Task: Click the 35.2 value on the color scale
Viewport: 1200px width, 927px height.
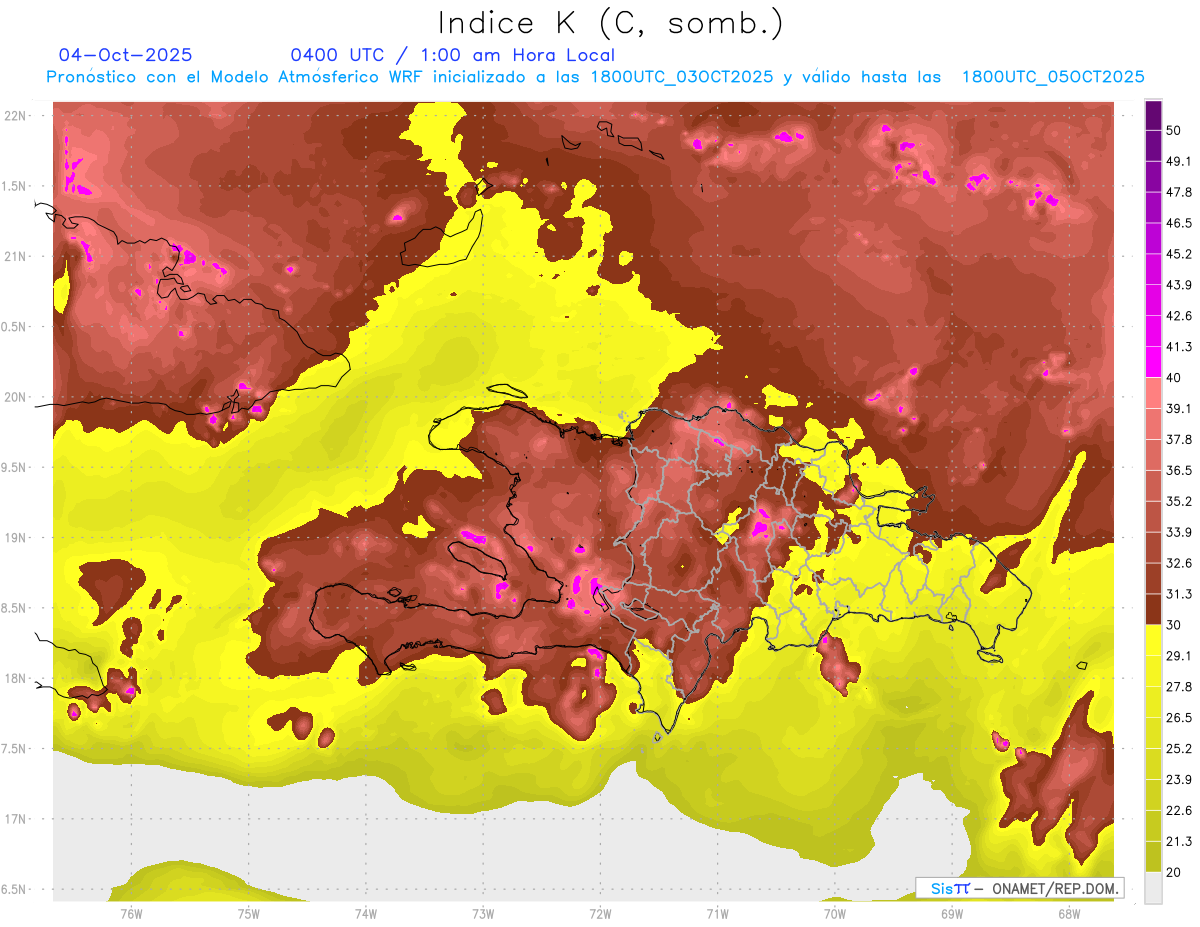Action: click(1178, 501)
